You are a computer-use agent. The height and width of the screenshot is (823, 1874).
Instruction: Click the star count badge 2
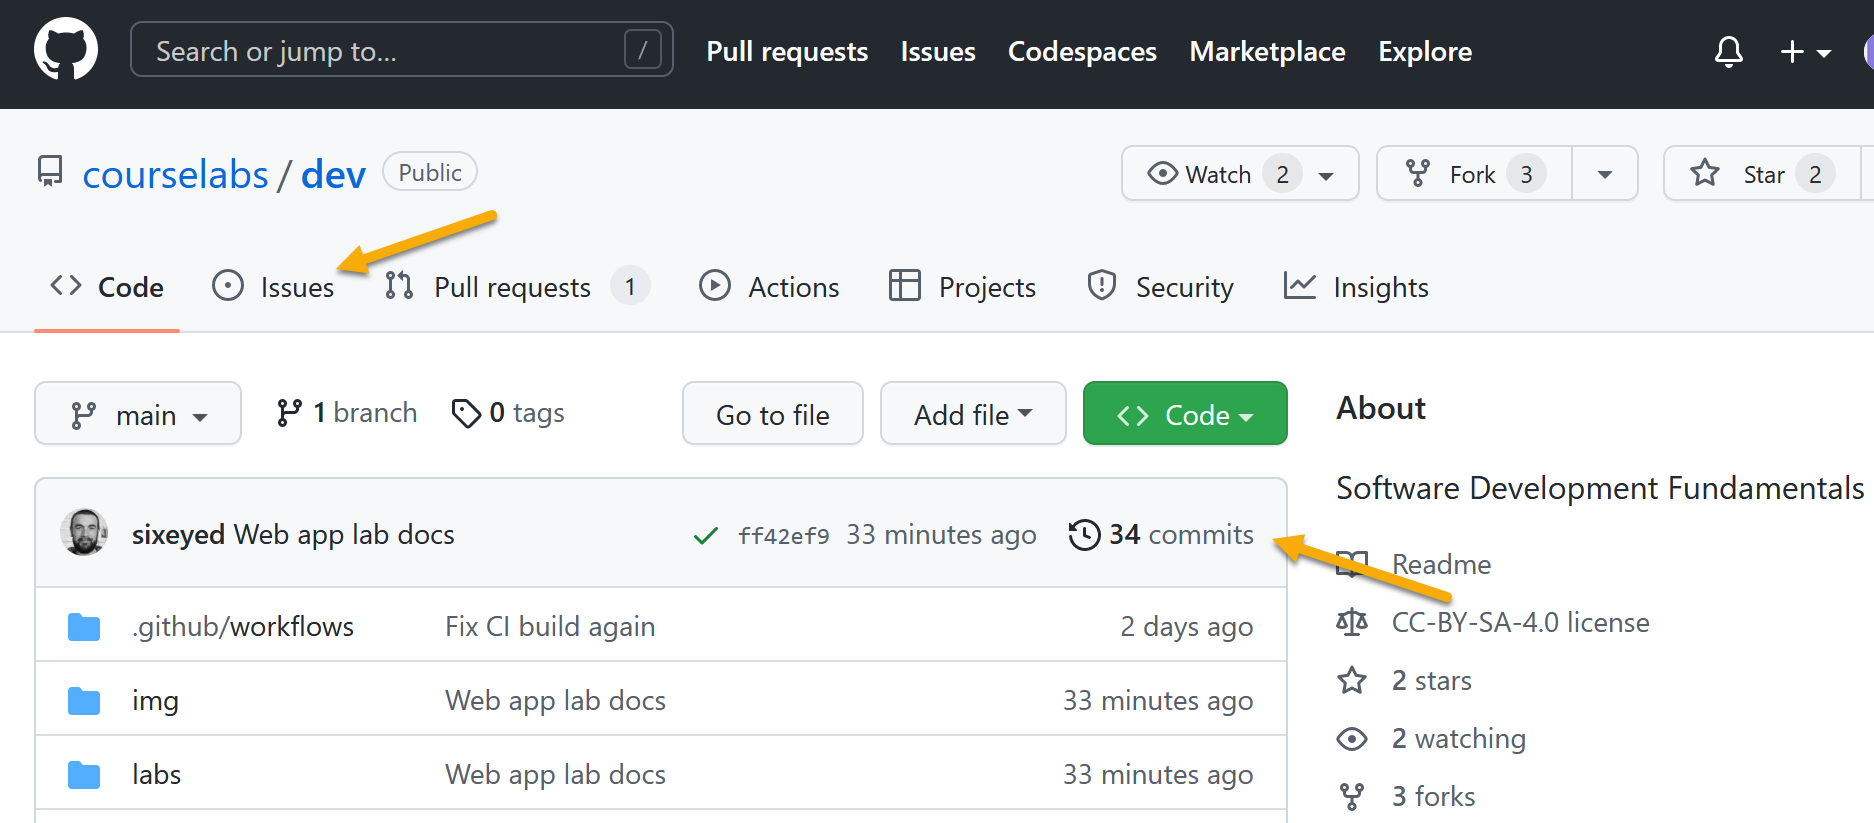tap(1815, 174)
